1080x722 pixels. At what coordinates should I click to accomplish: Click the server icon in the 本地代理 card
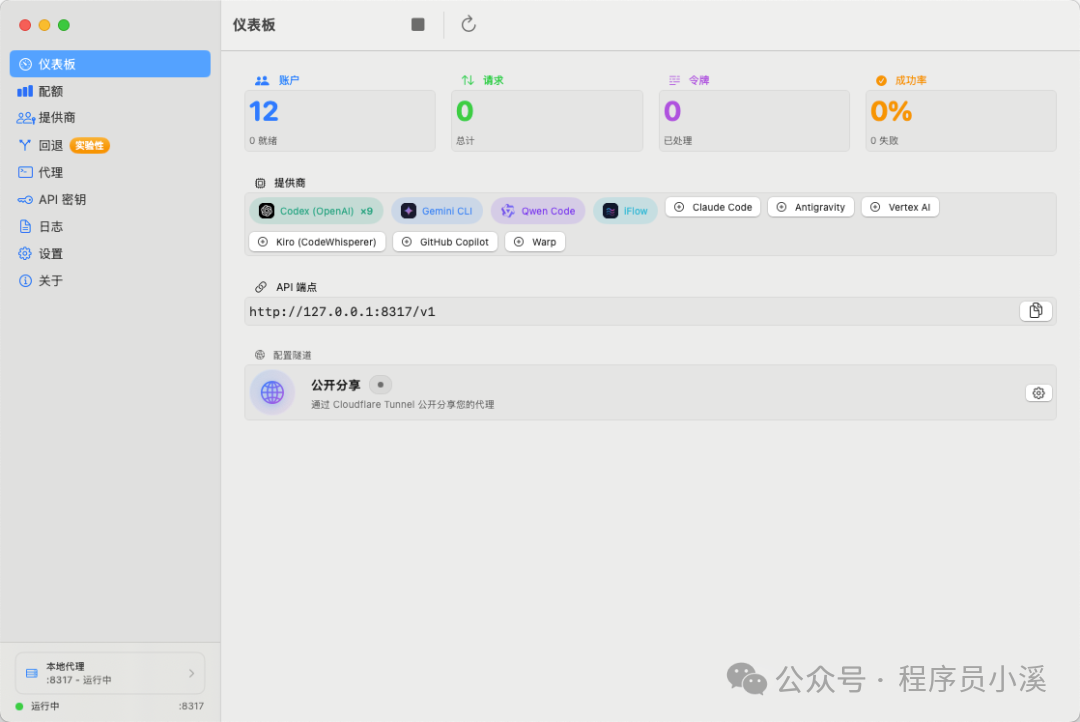click(32, 673)
